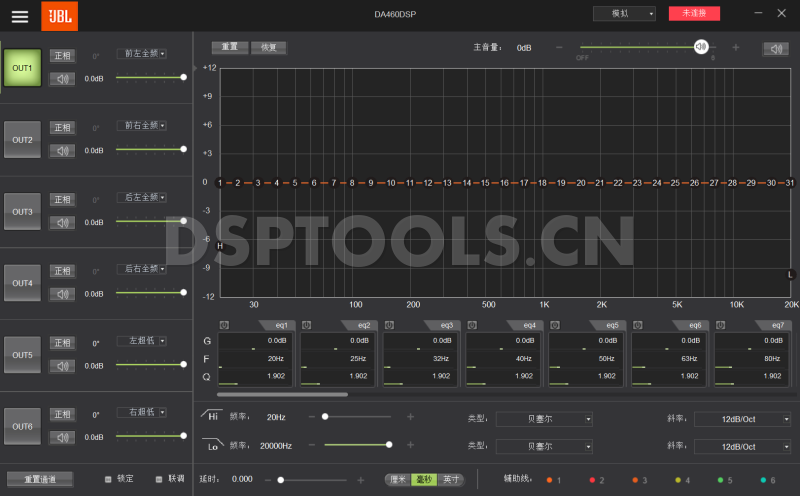This screenshot has height=496, width=800.
Task: Enable the 联调 link checkbox
Action: click(x=159, y=479)
